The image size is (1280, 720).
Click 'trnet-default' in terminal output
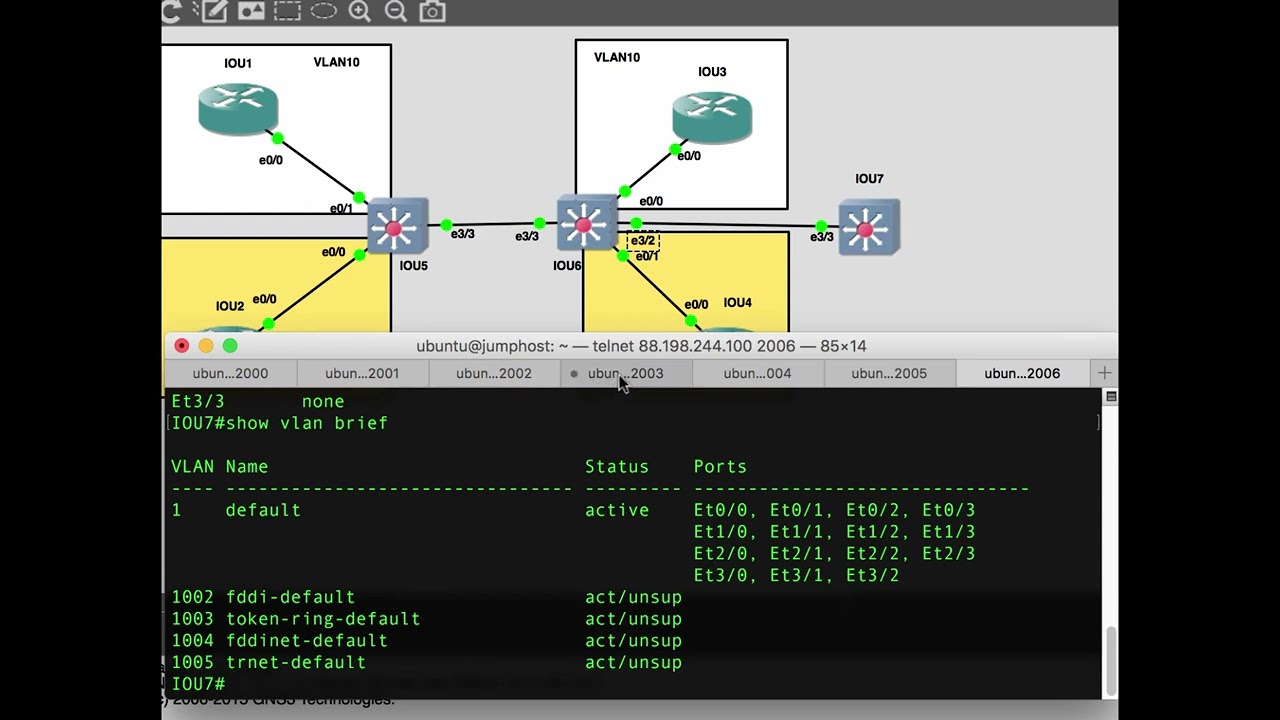coord(296,663)
